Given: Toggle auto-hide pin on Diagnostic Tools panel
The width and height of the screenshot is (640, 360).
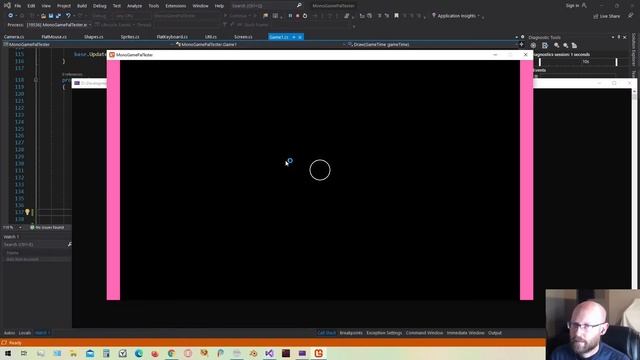Looking at the screenshot, I should 619,37.
